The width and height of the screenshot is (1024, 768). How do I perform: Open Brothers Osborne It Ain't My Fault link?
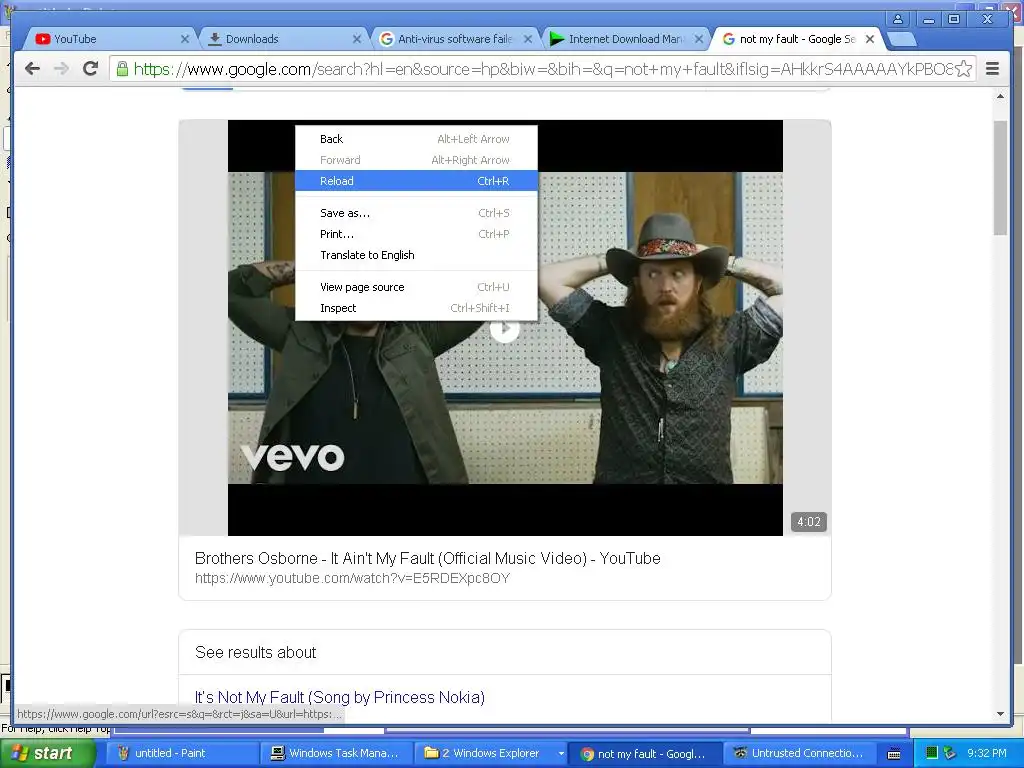pos(428,558)
